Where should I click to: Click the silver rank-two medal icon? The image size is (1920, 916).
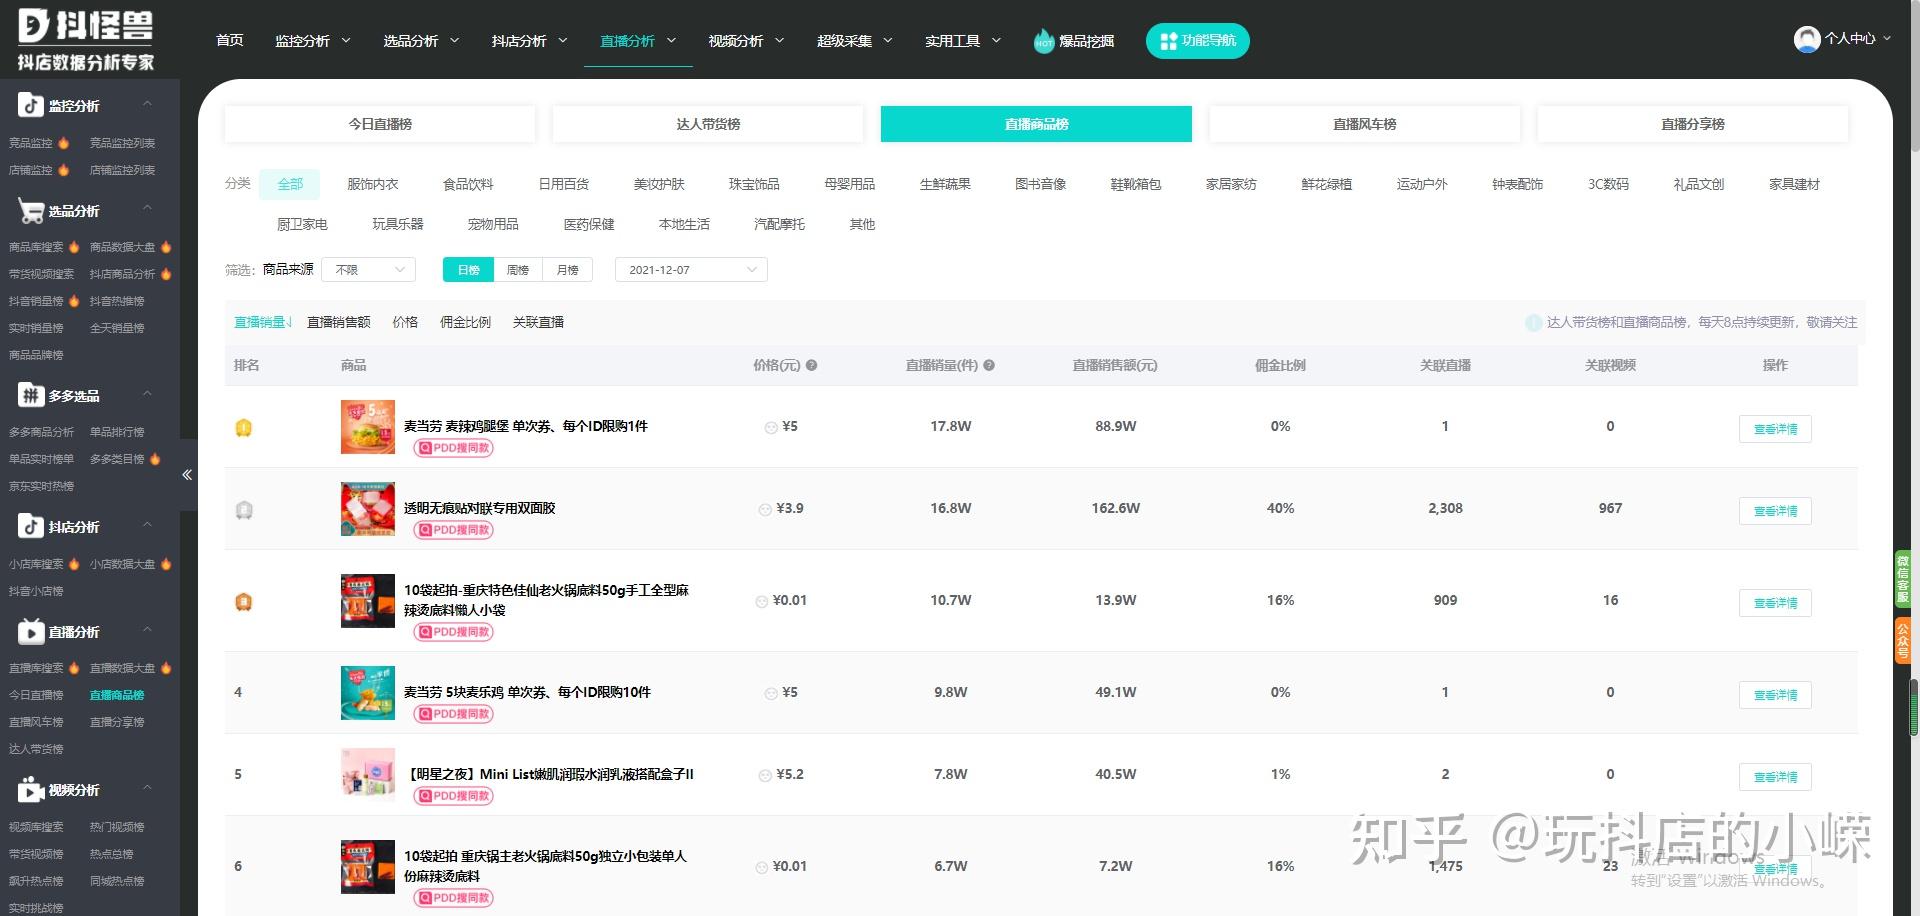pyautogui.click(x=243, y=510)
